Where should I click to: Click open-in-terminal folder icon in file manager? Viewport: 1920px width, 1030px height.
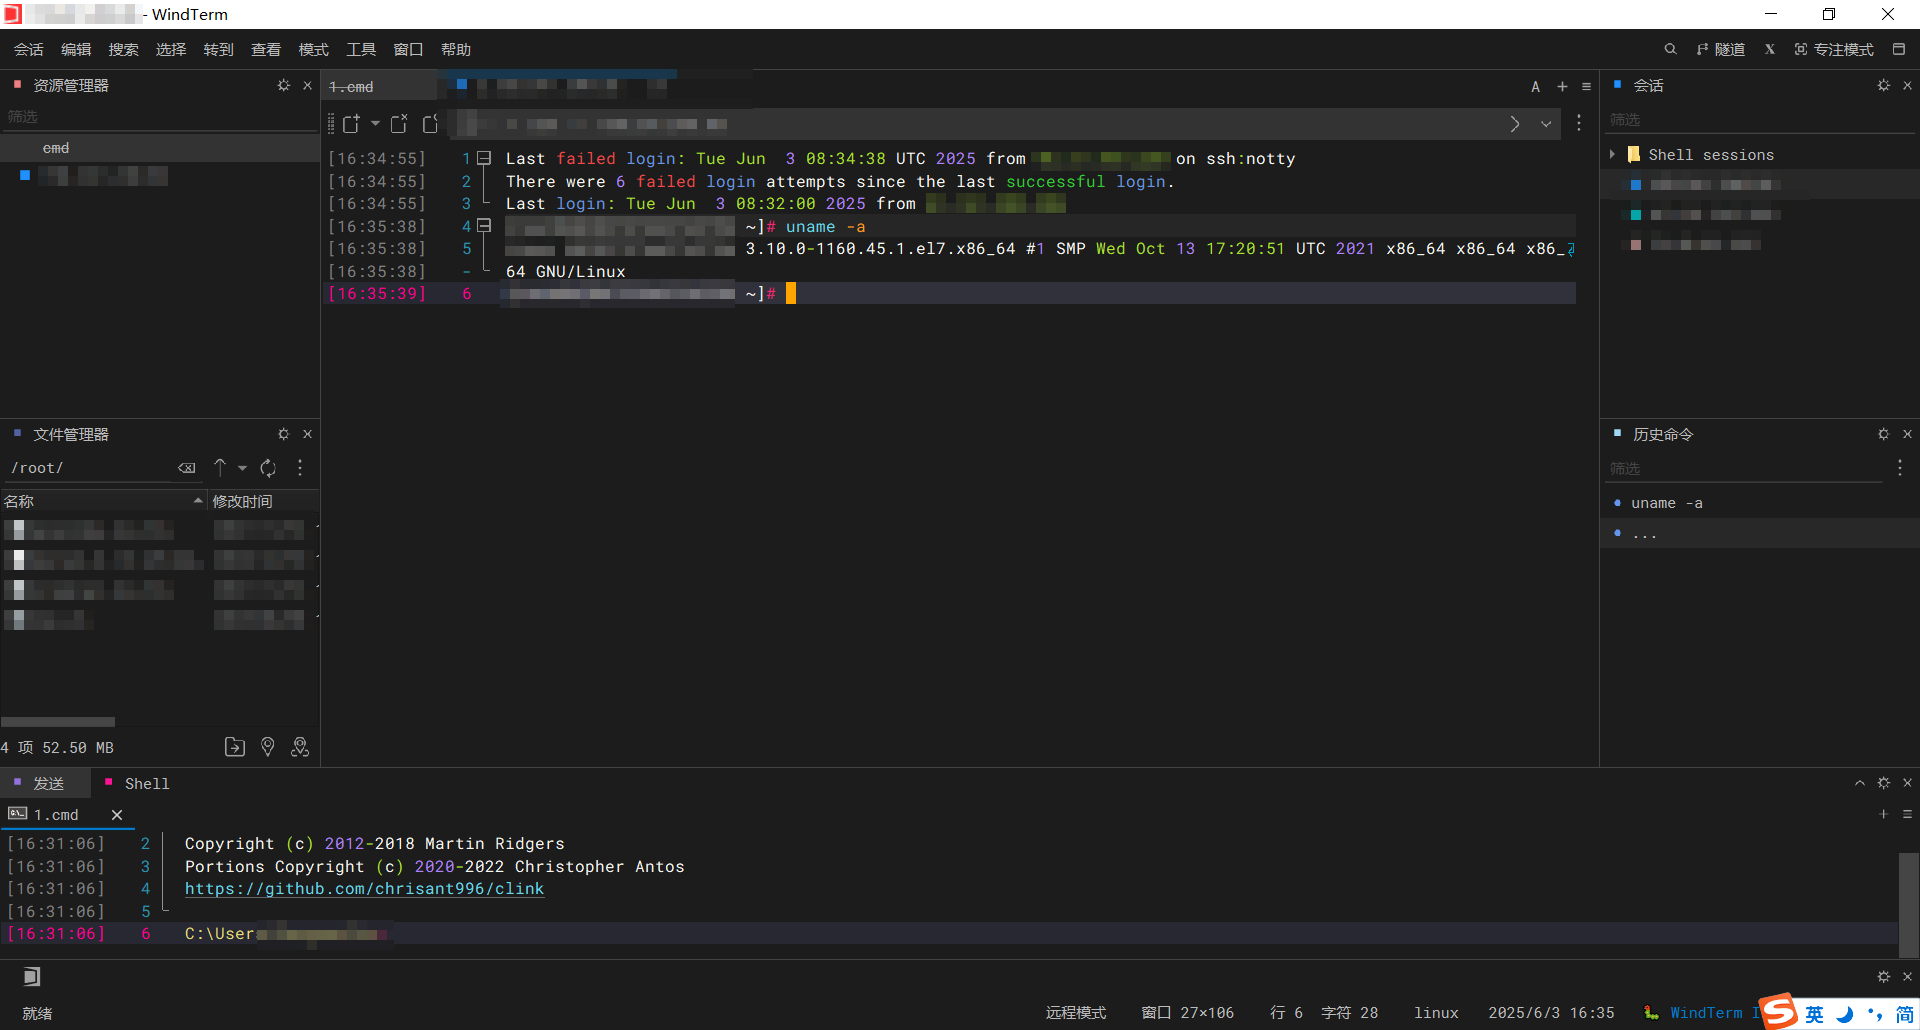point(235,747)
